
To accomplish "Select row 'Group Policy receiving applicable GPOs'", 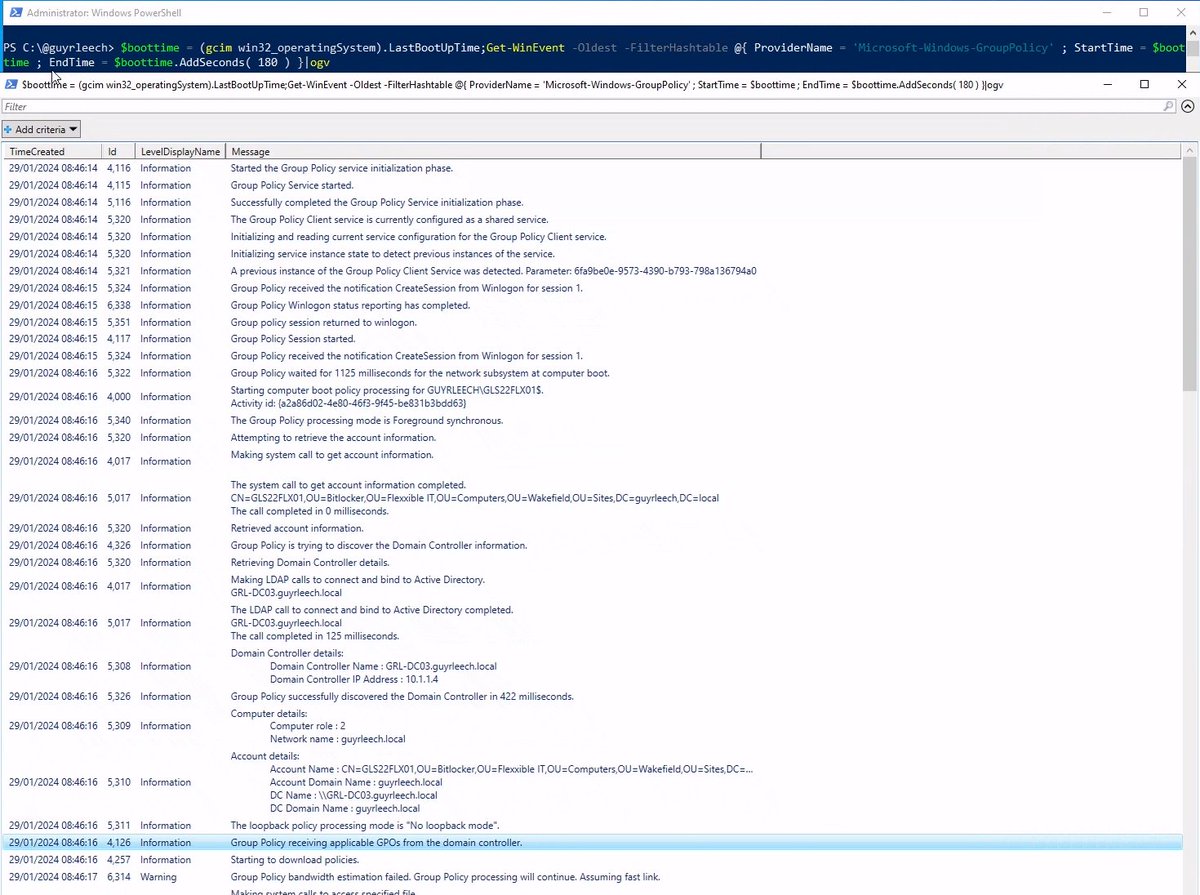I will [x=591, y=842].
